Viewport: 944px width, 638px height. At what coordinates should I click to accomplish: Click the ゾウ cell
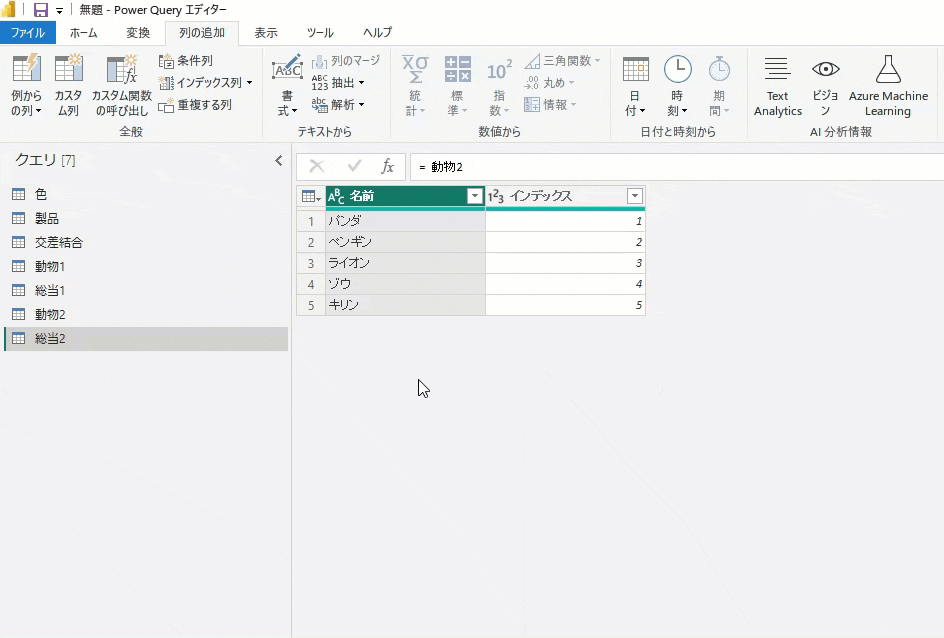pos(405,284)
